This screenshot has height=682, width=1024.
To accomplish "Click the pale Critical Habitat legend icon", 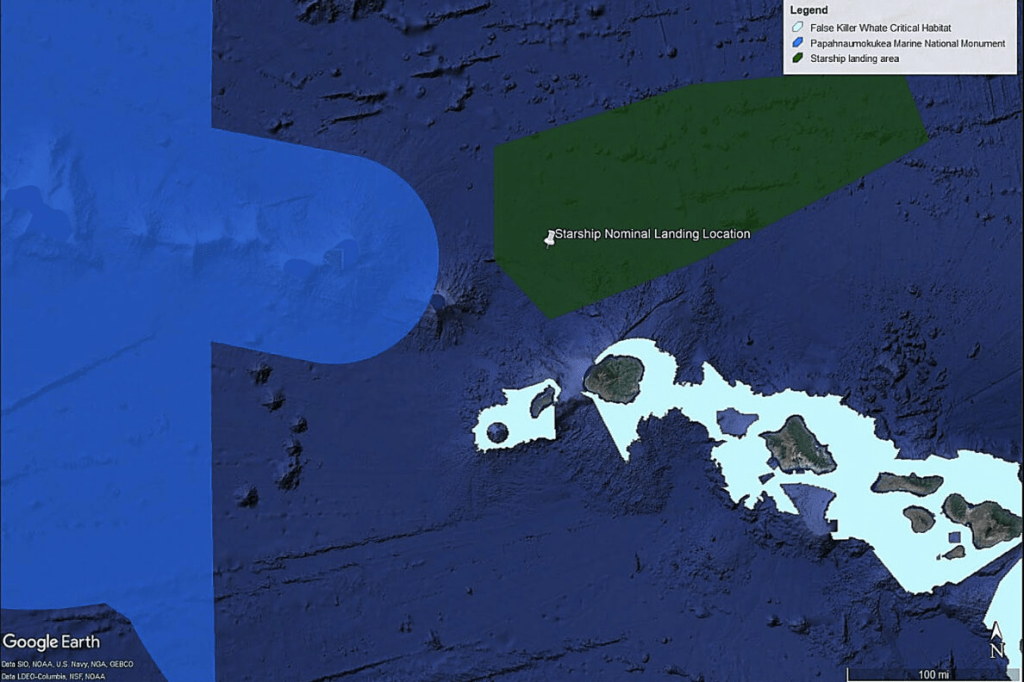I will click(x=796, y=29).
